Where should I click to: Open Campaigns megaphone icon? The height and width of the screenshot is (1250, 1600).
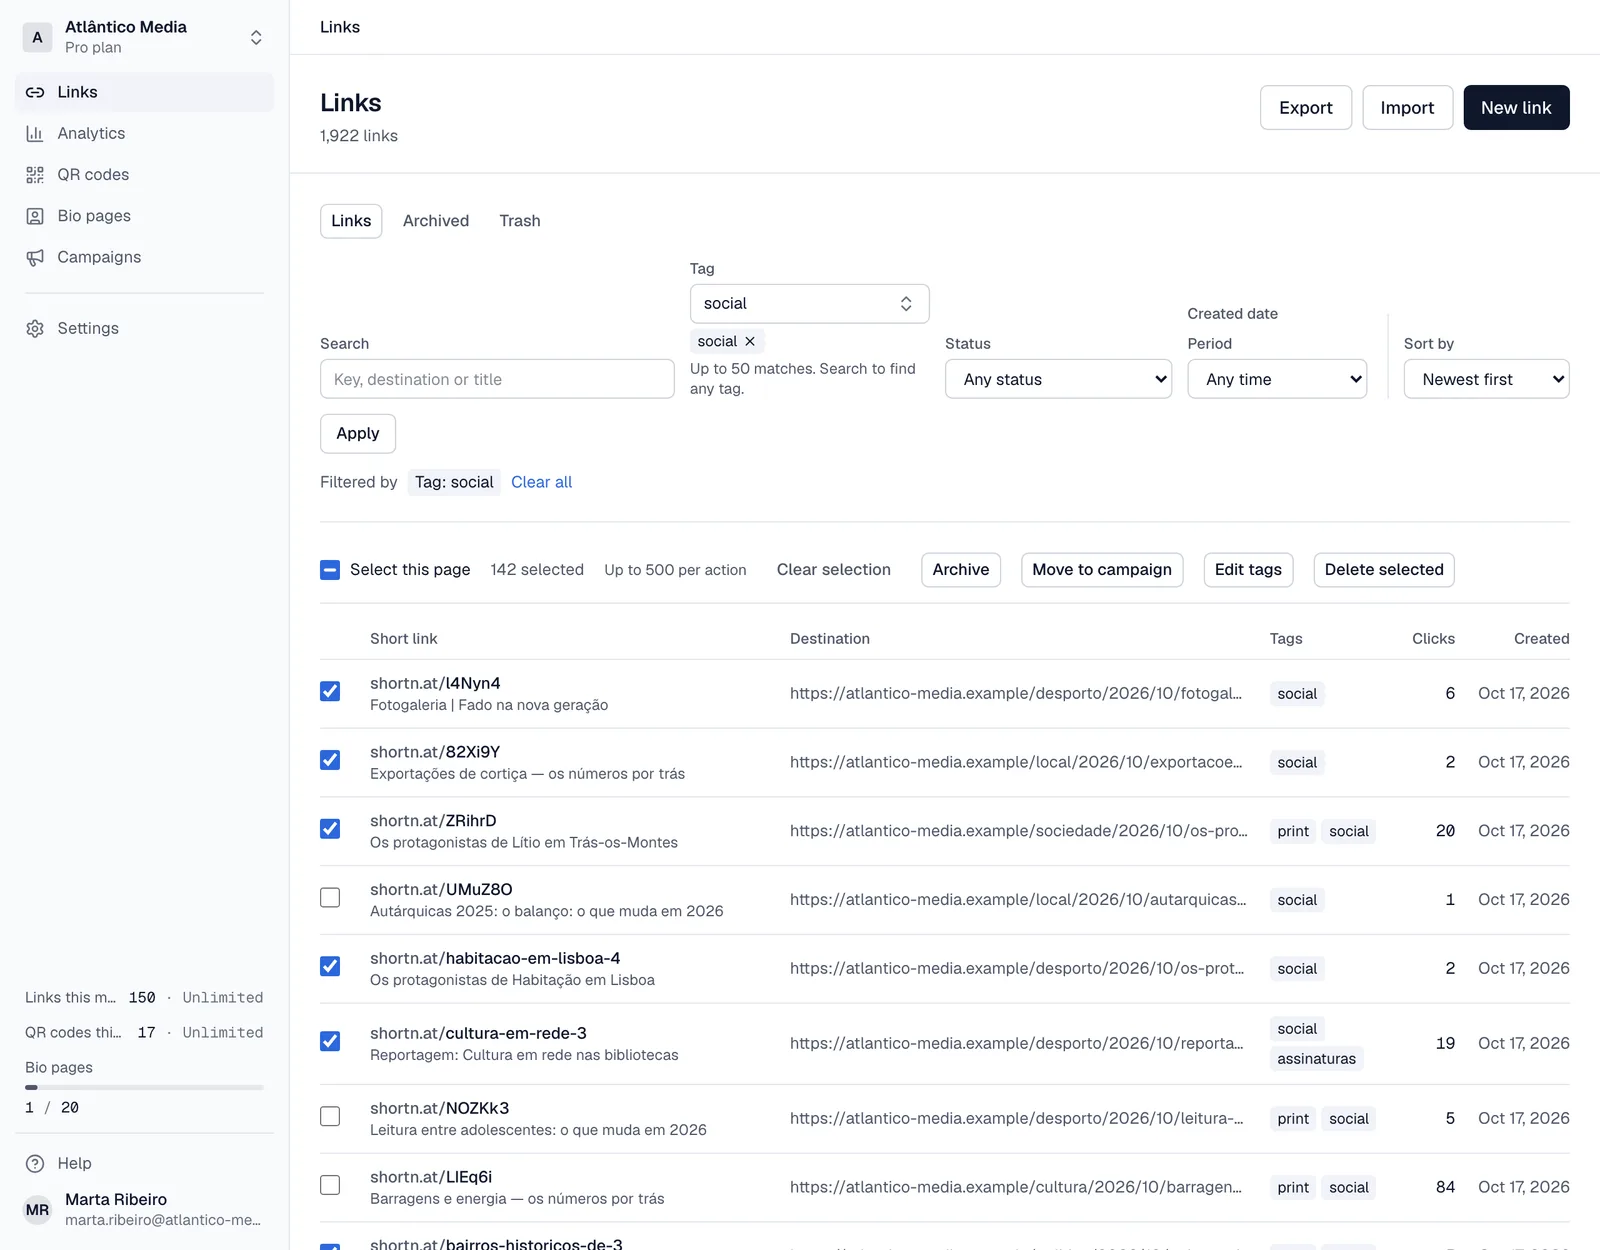35,257
